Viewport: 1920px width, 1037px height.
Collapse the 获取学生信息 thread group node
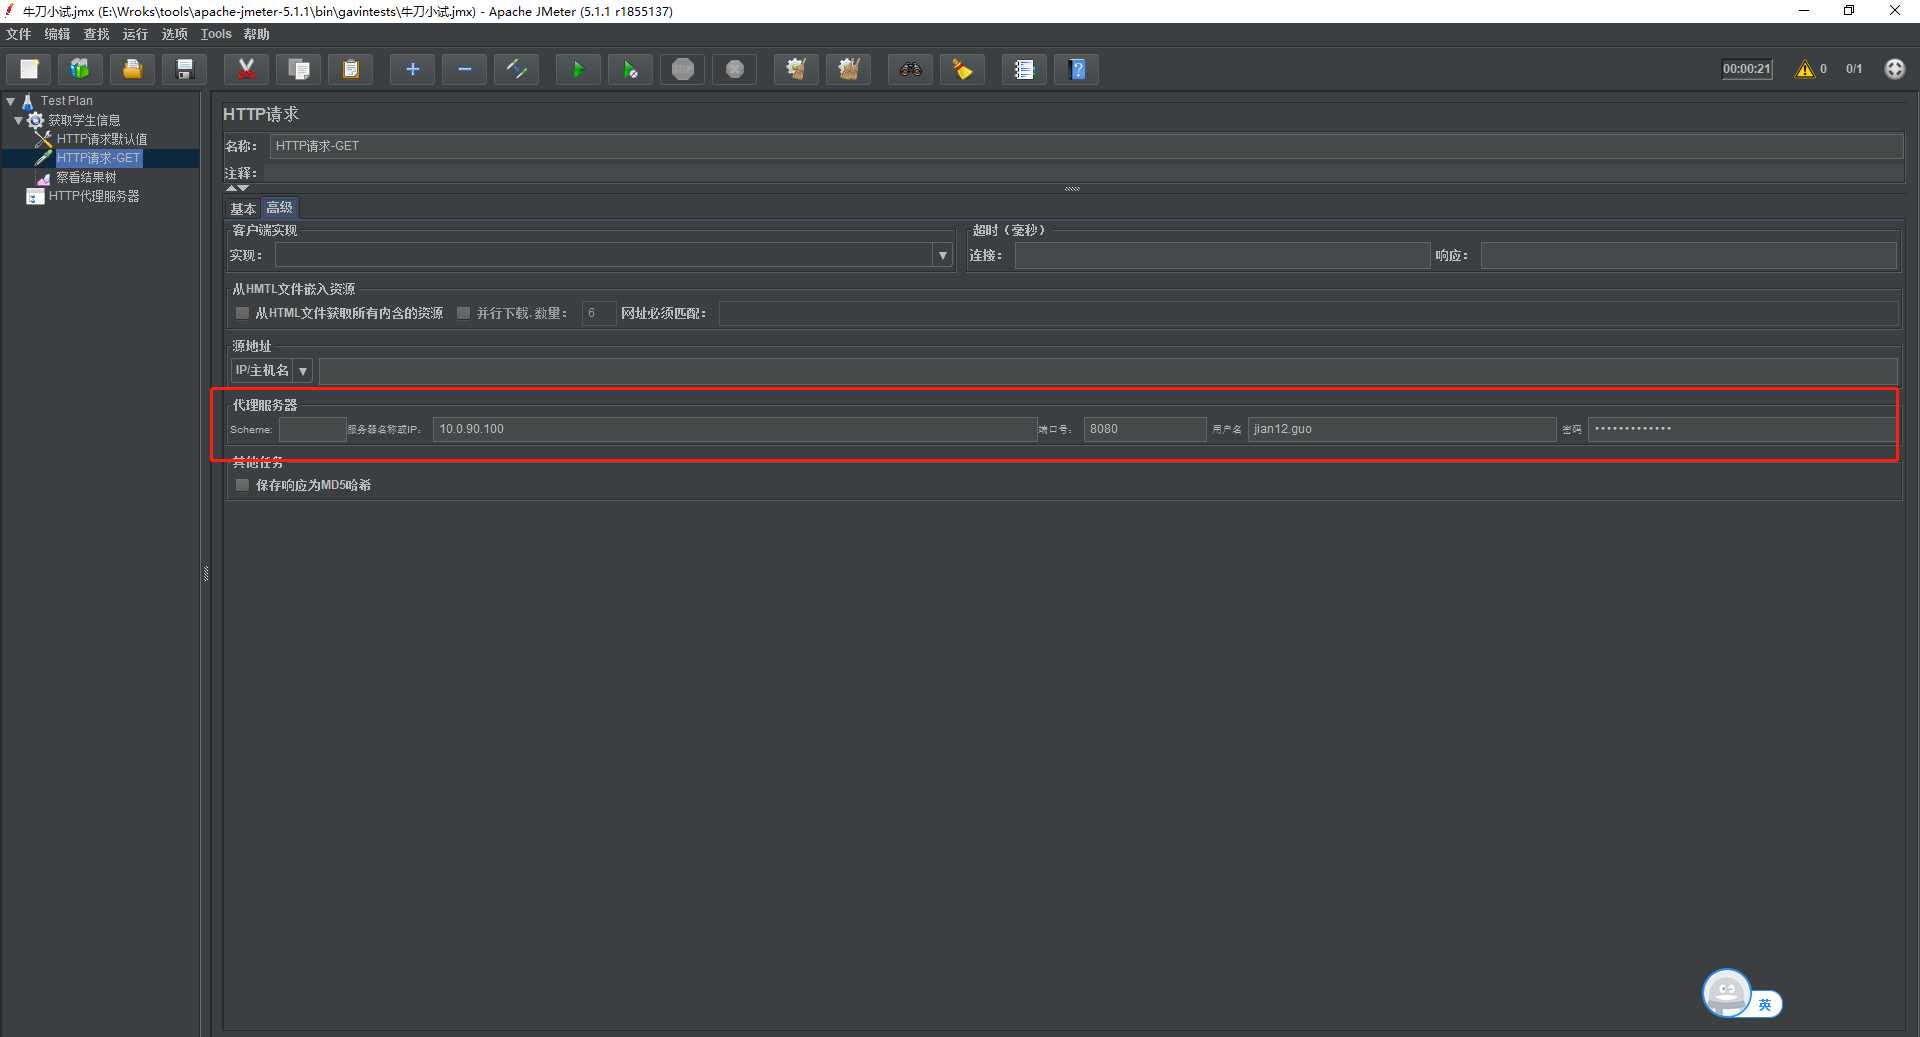point(18,120)
